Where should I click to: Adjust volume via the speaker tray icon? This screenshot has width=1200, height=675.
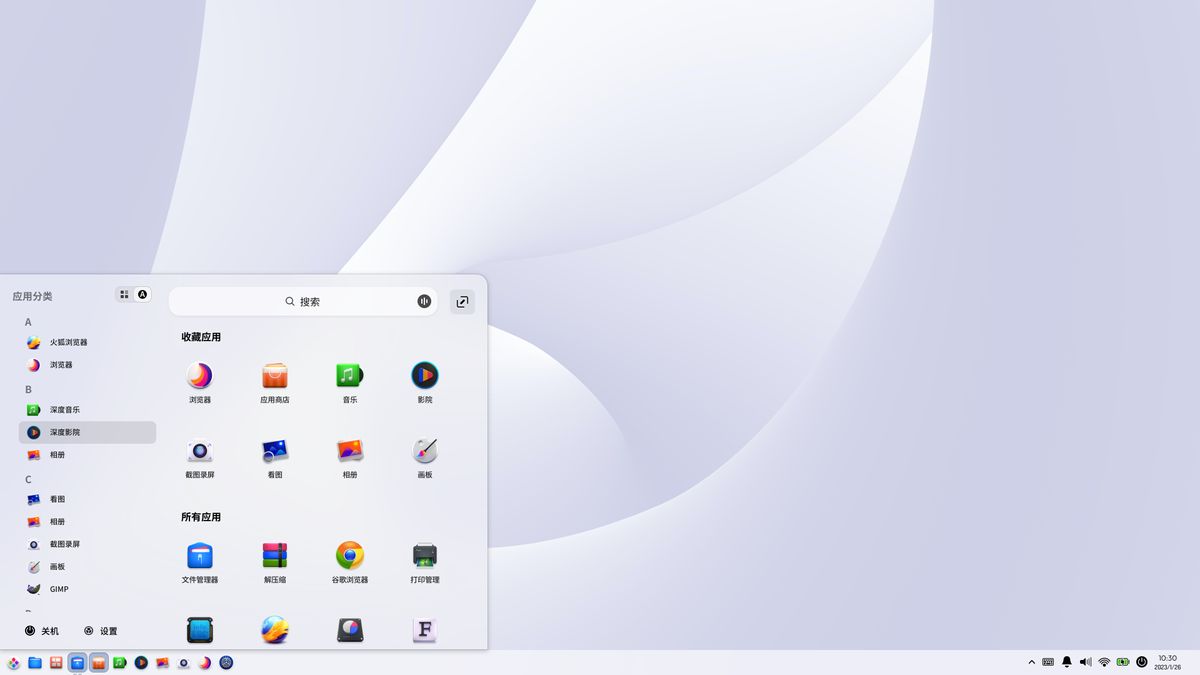1085,661
